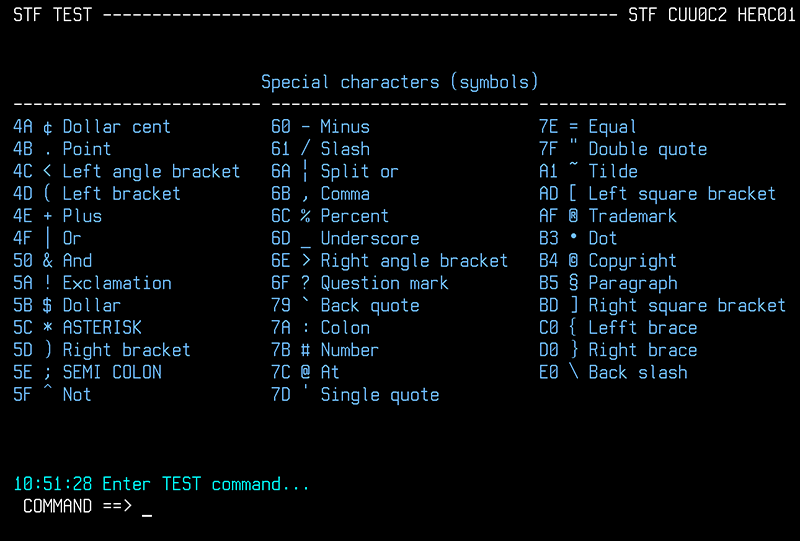This screenshot has width=800, height=541.
Task: Click the percent symbol at 6C
Action: coord(306,216)
